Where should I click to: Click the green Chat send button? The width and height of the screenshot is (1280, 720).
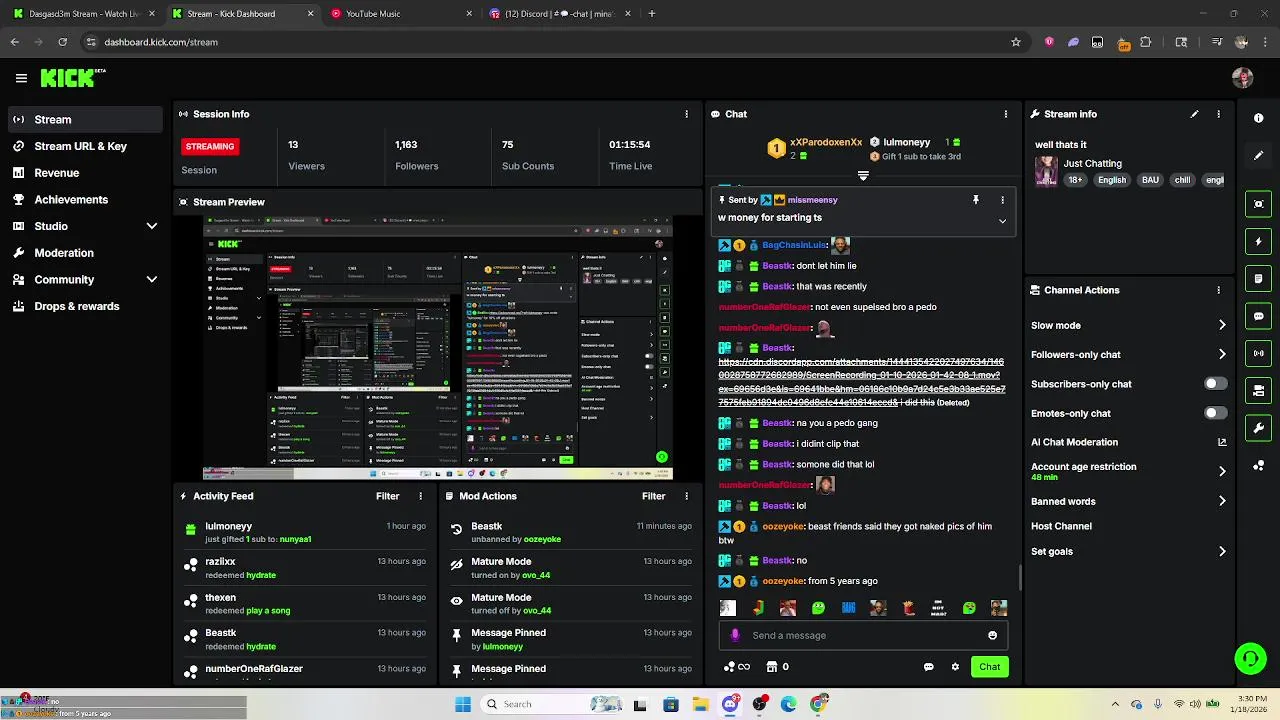(989, 667)
